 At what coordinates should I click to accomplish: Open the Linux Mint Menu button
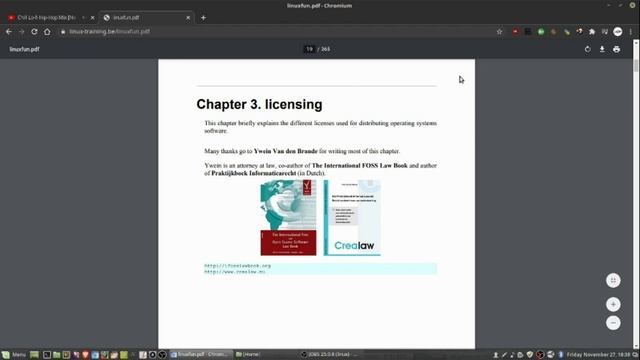tap(14, 354)
